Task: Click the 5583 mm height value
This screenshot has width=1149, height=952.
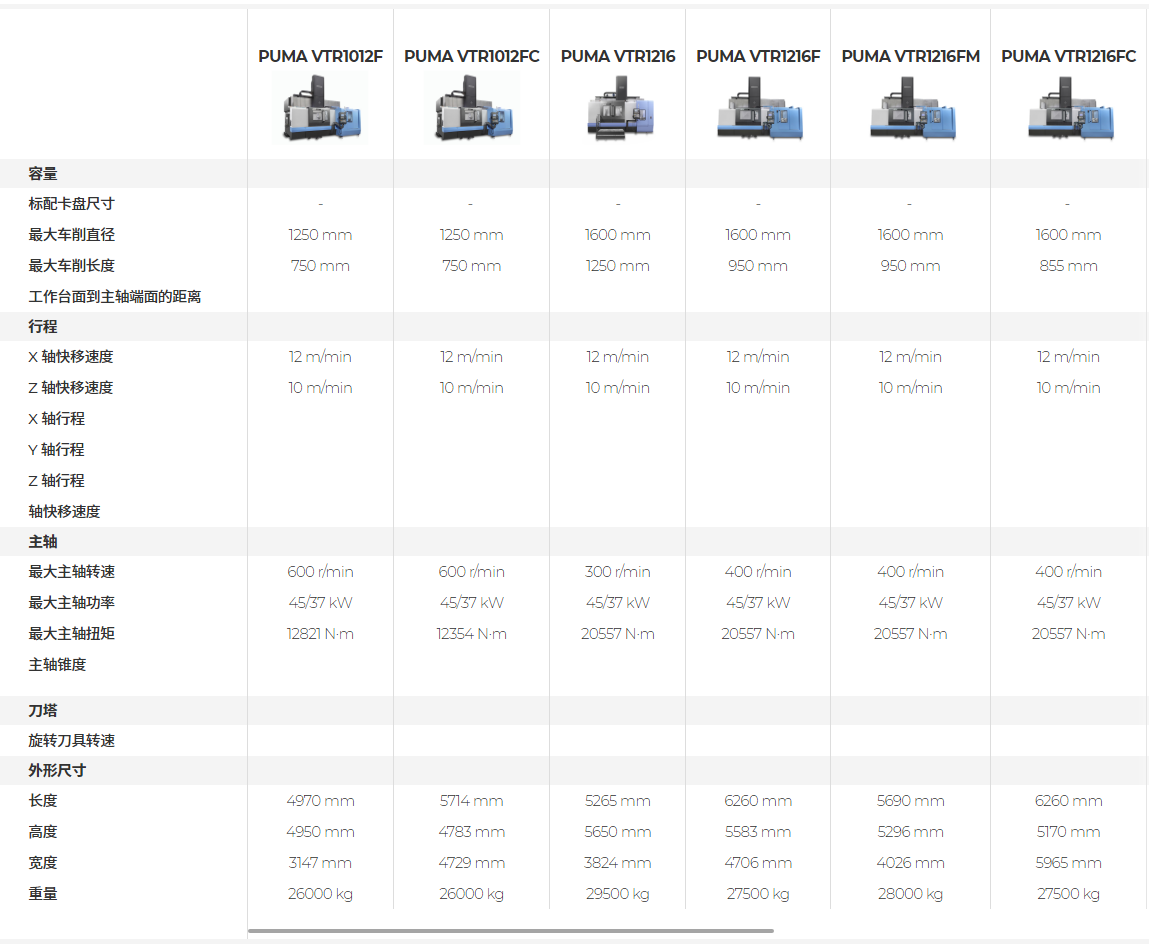Action: tap(758, 832)
